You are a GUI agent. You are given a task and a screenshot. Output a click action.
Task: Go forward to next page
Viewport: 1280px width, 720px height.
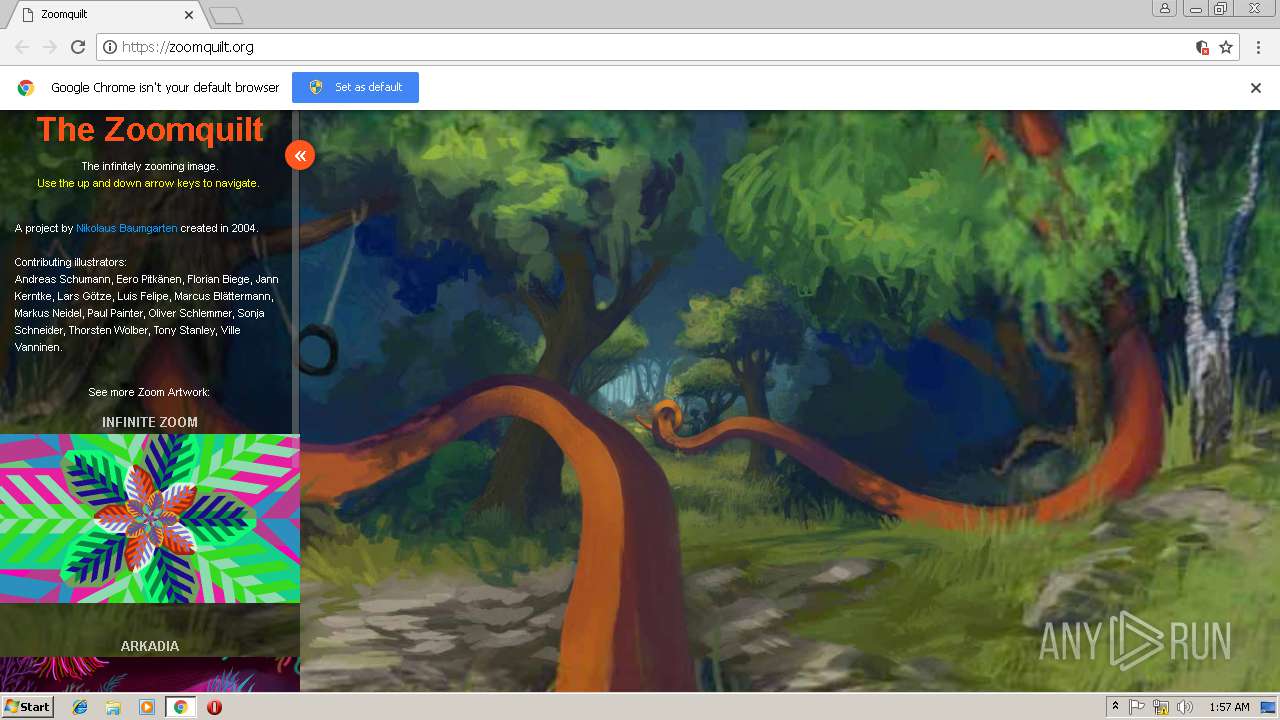click(x=50, y=47)
